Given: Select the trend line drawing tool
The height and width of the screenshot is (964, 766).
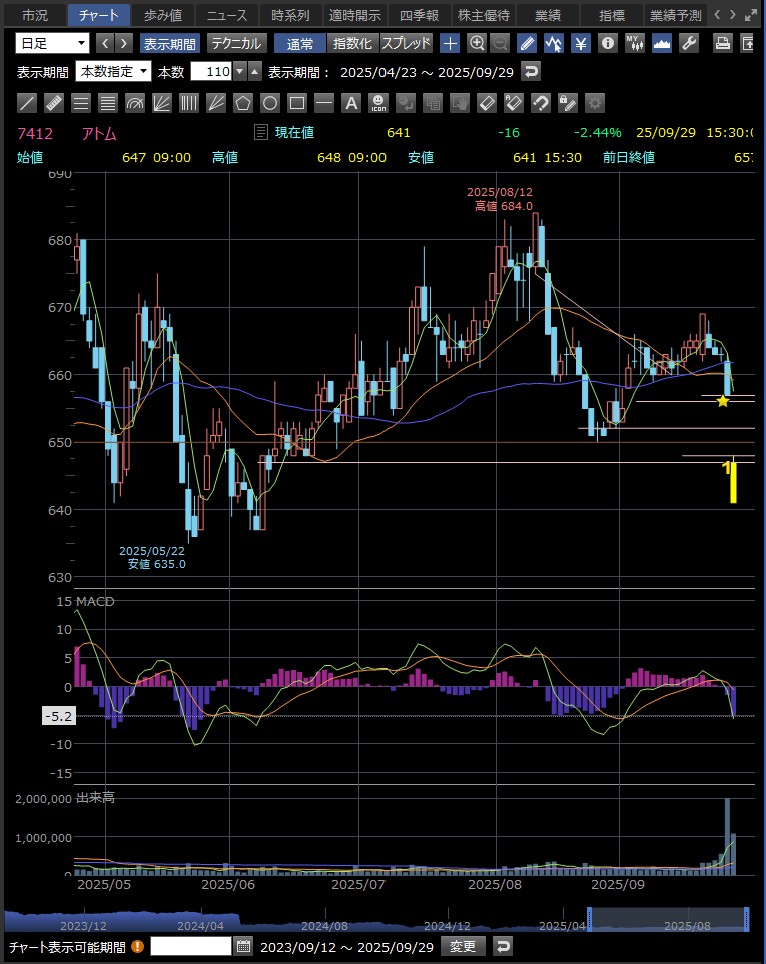Looking at the screenshot, I should 27,102.
